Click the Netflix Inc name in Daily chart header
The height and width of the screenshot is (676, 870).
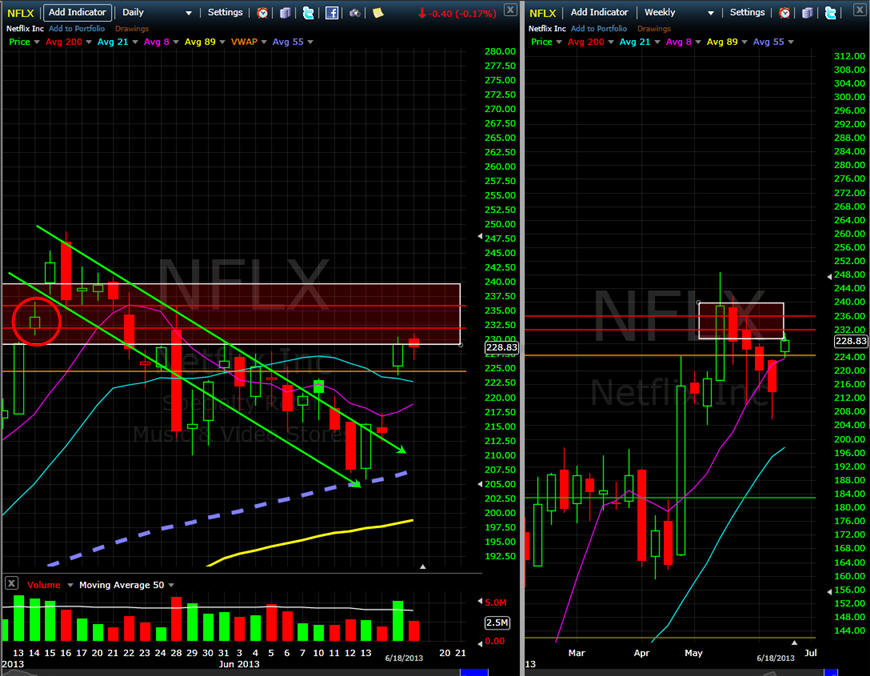click(25, 28)
